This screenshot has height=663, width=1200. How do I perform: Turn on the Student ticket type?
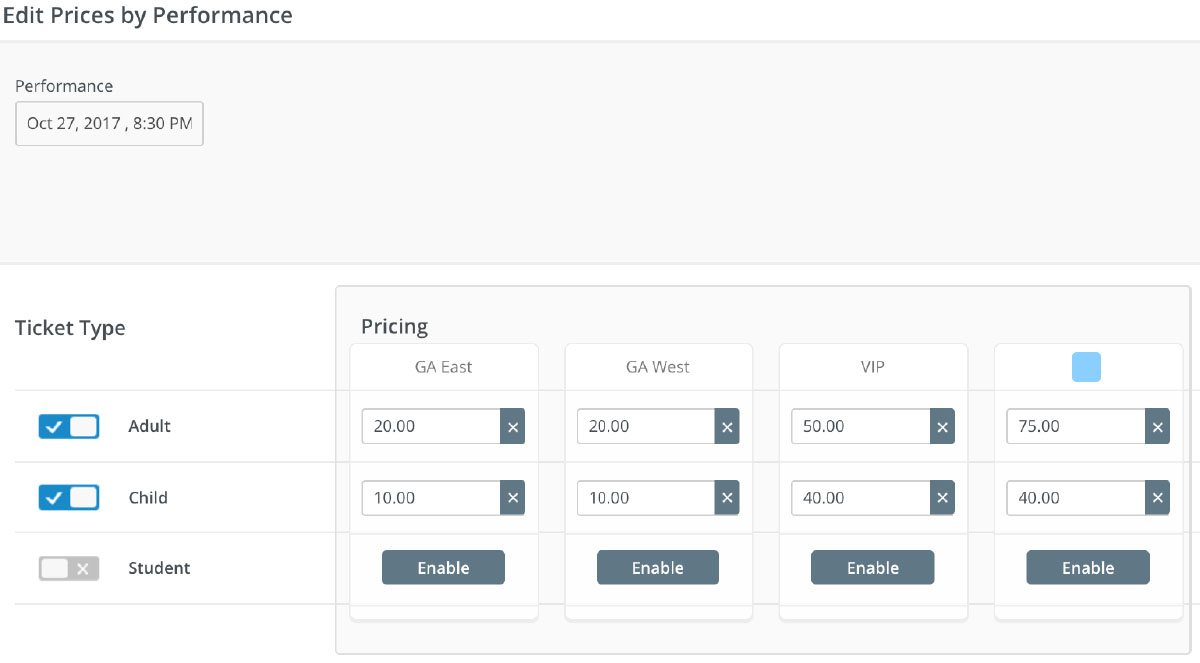click(x=69, y=568)
